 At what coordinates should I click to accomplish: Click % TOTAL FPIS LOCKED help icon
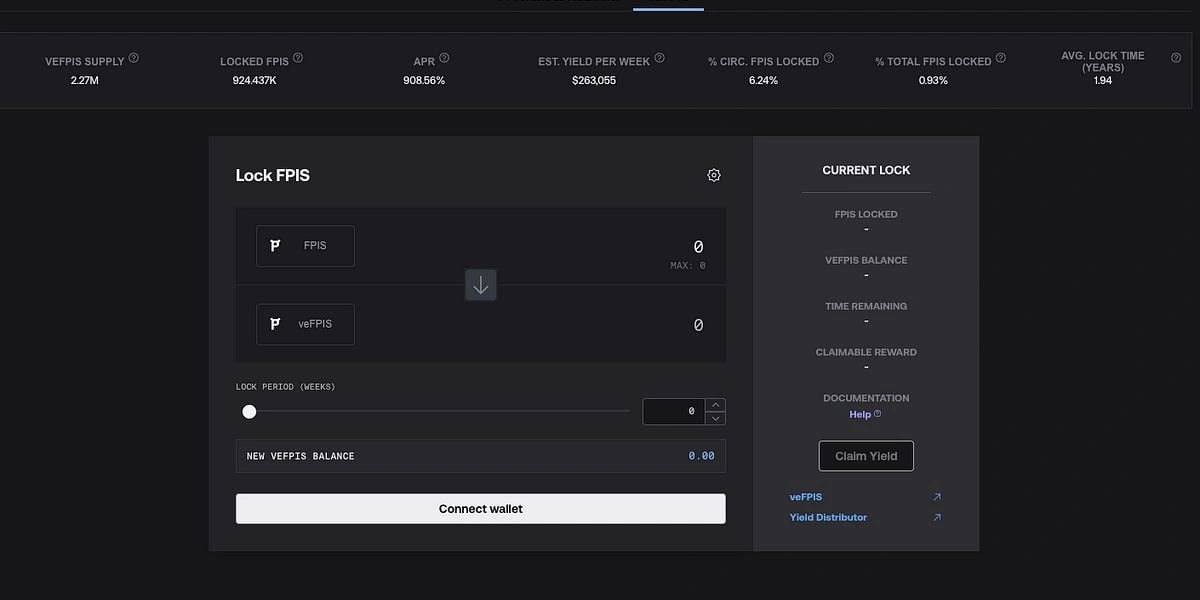[1001, 58]
